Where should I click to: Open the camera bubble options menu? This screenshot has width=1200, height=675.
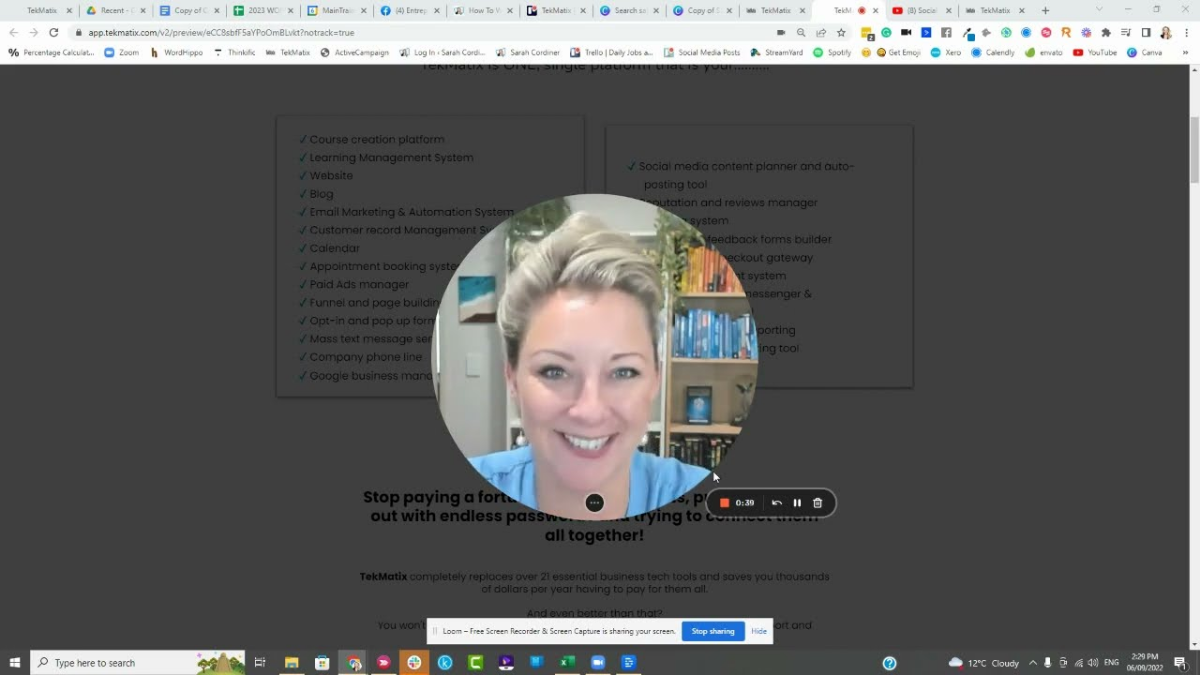[x=594, y=503]
